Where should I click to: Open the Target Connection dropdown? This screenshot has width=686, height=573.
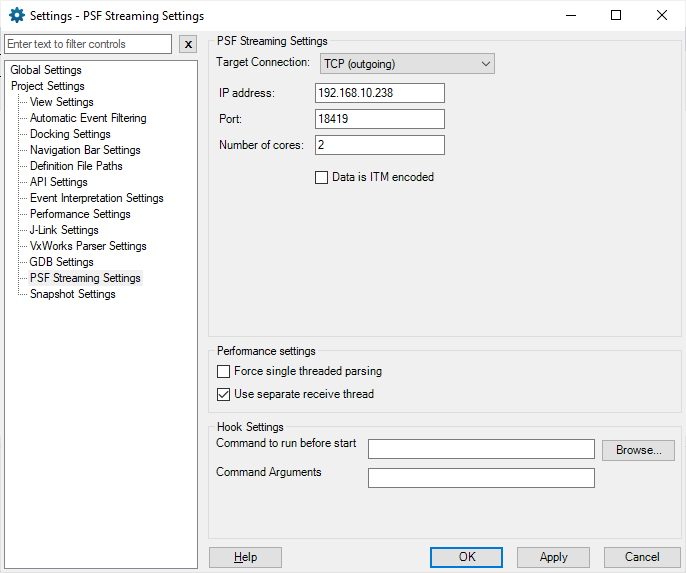tap(407, 64)
